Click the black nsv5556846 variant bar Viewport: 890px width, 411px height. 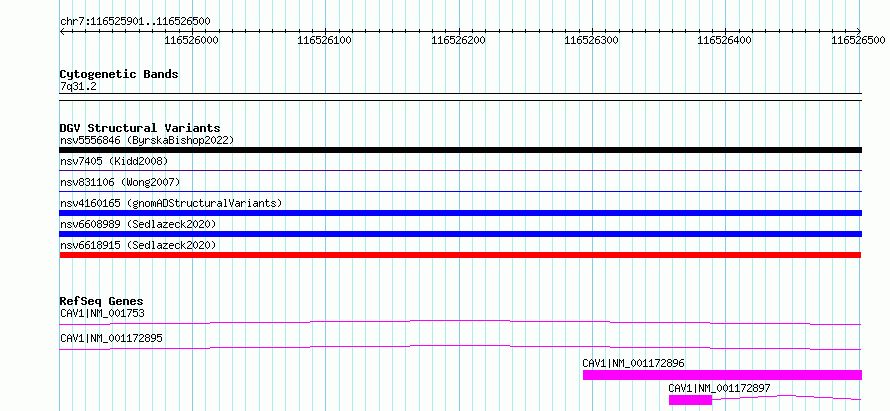460,150
